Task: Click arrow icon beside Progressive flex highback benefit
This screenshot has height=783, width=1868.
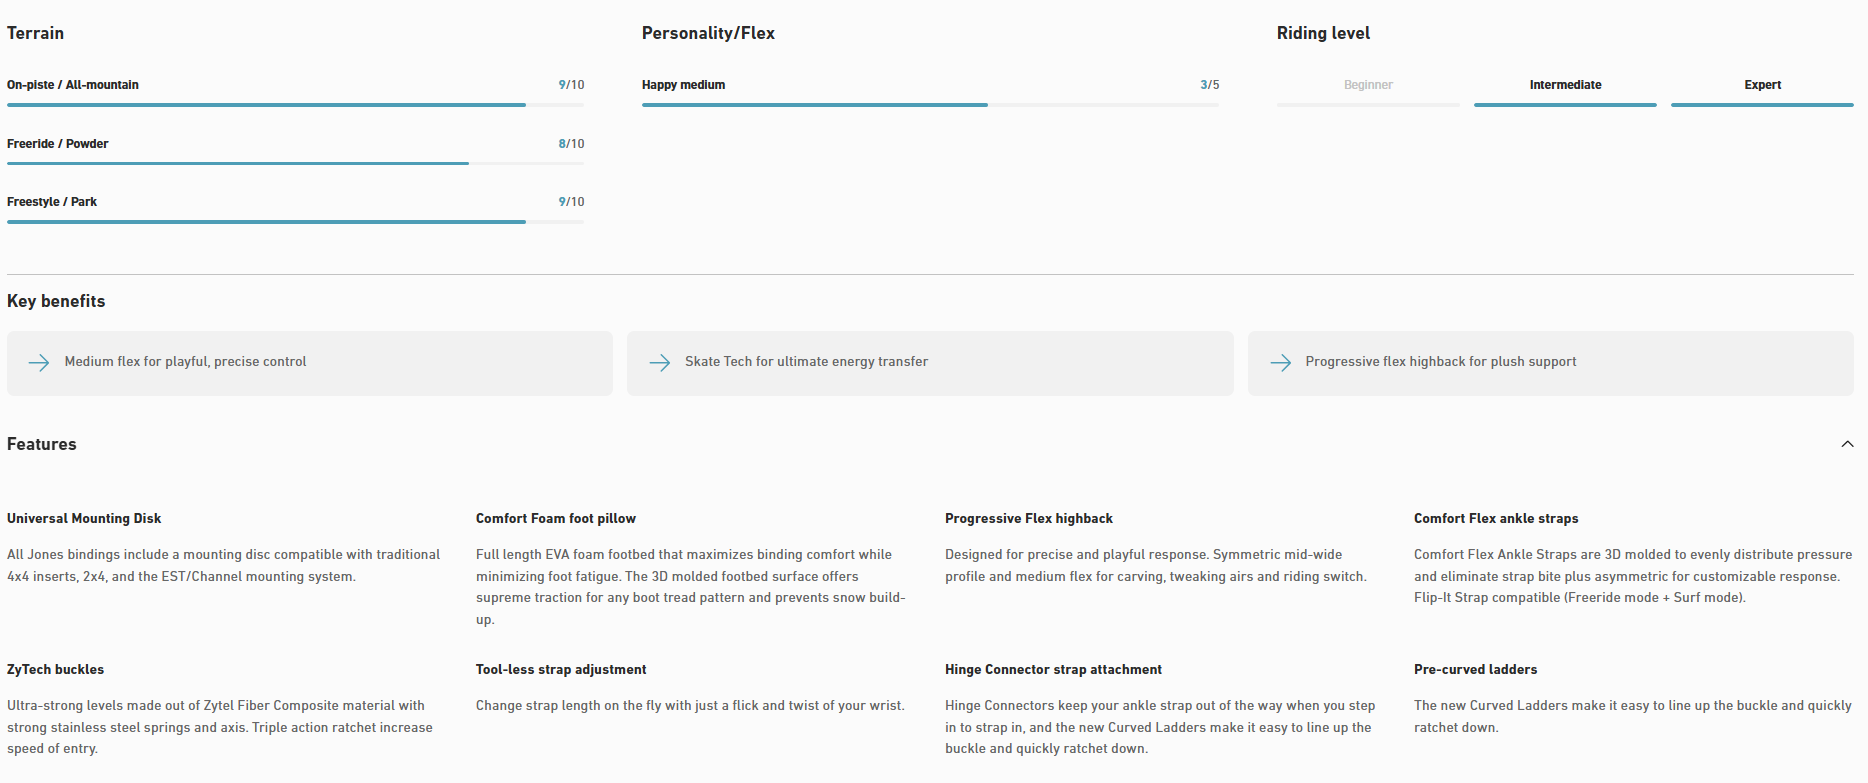Action: [1280, 363]
